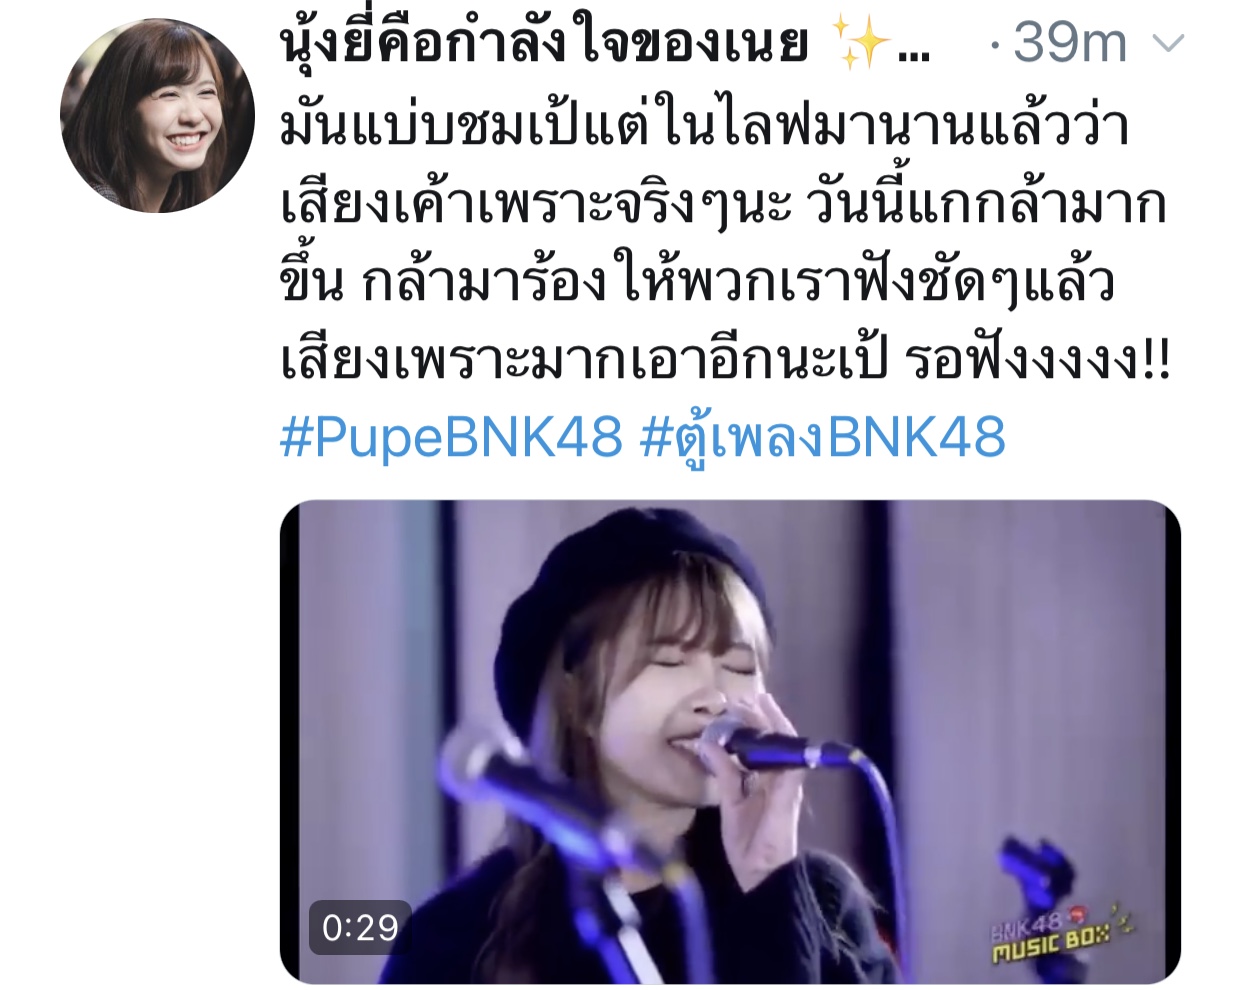Click the dot separator before 39m

tap(993, 45)
